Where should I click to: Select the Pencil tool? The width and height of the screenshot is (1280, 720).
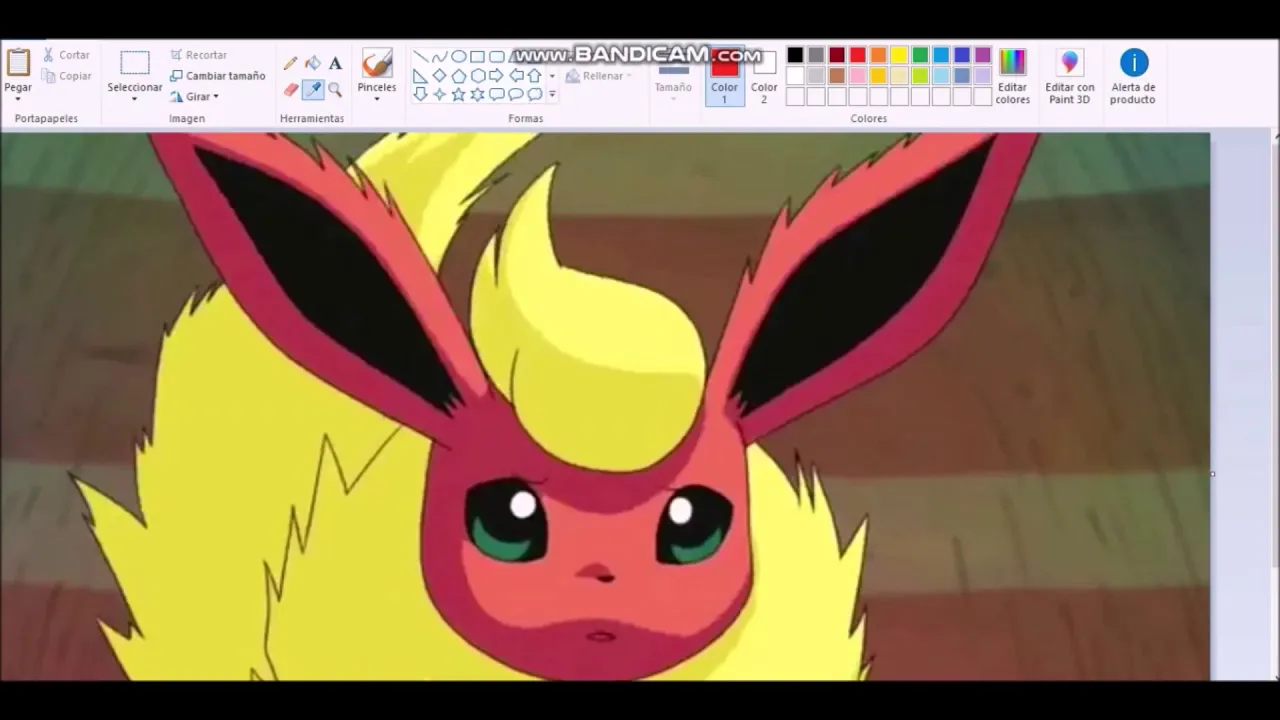(291, 63)
